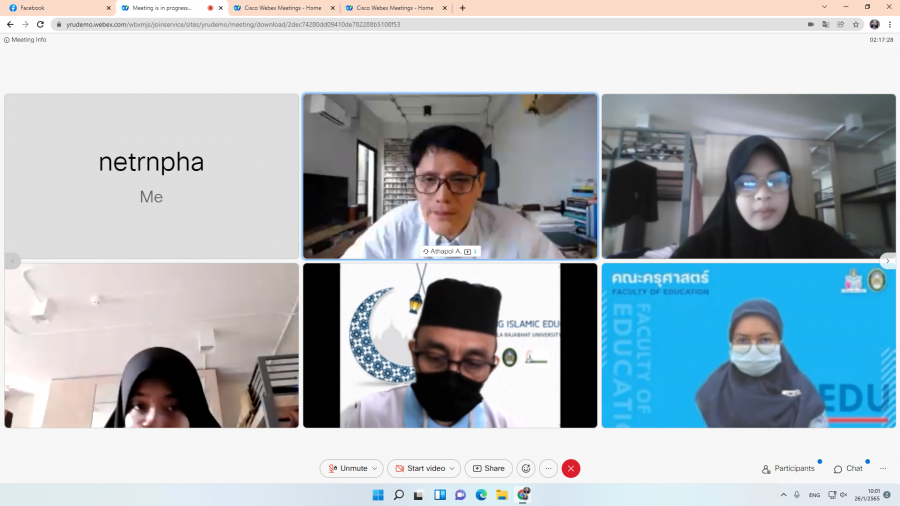
Task: Open a new browser tab
Action: click(x=462, y=8)
